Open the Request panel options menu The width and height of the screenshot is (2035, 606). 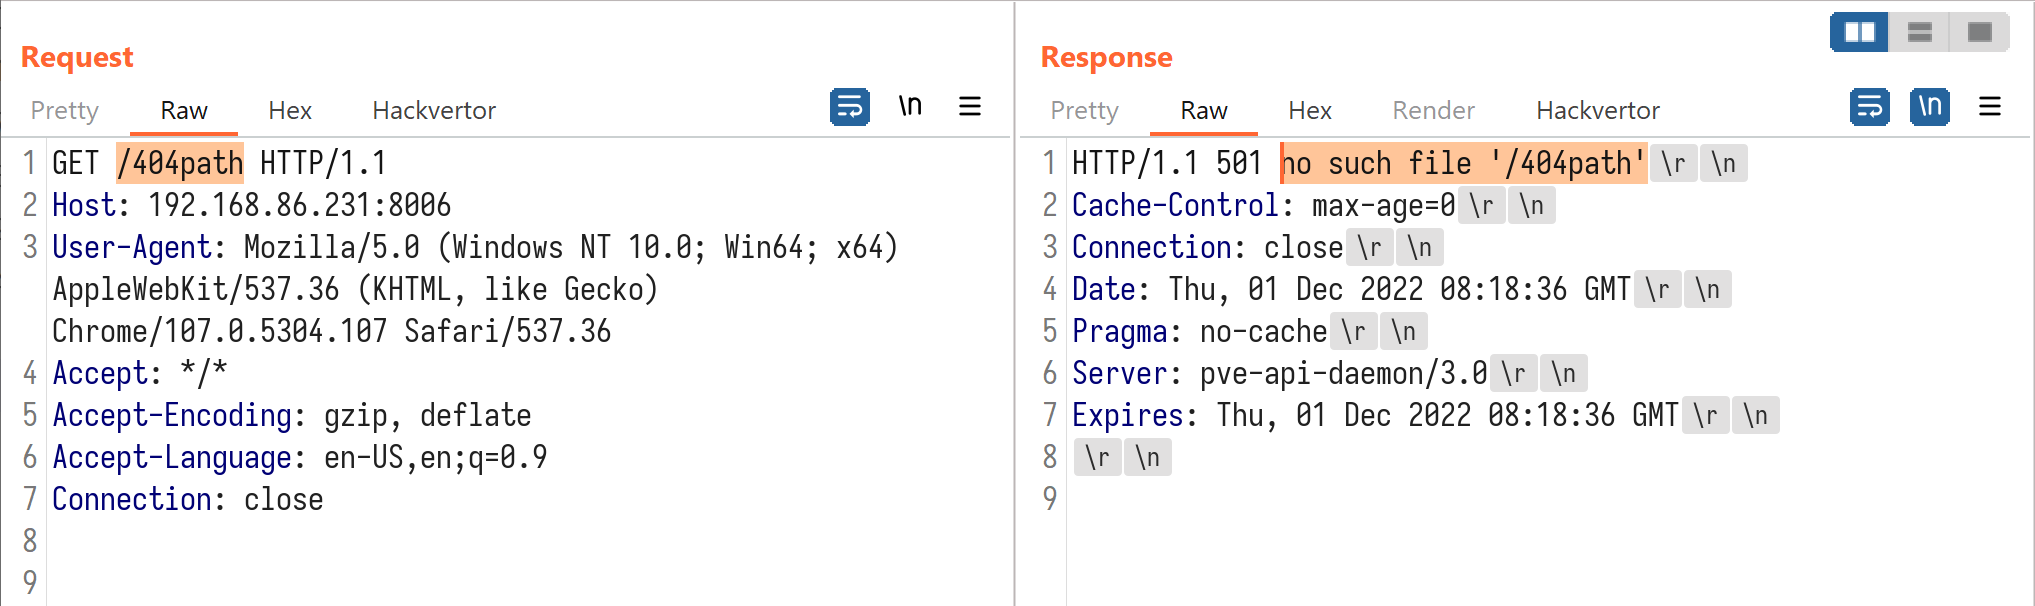[x=969, y=107]
